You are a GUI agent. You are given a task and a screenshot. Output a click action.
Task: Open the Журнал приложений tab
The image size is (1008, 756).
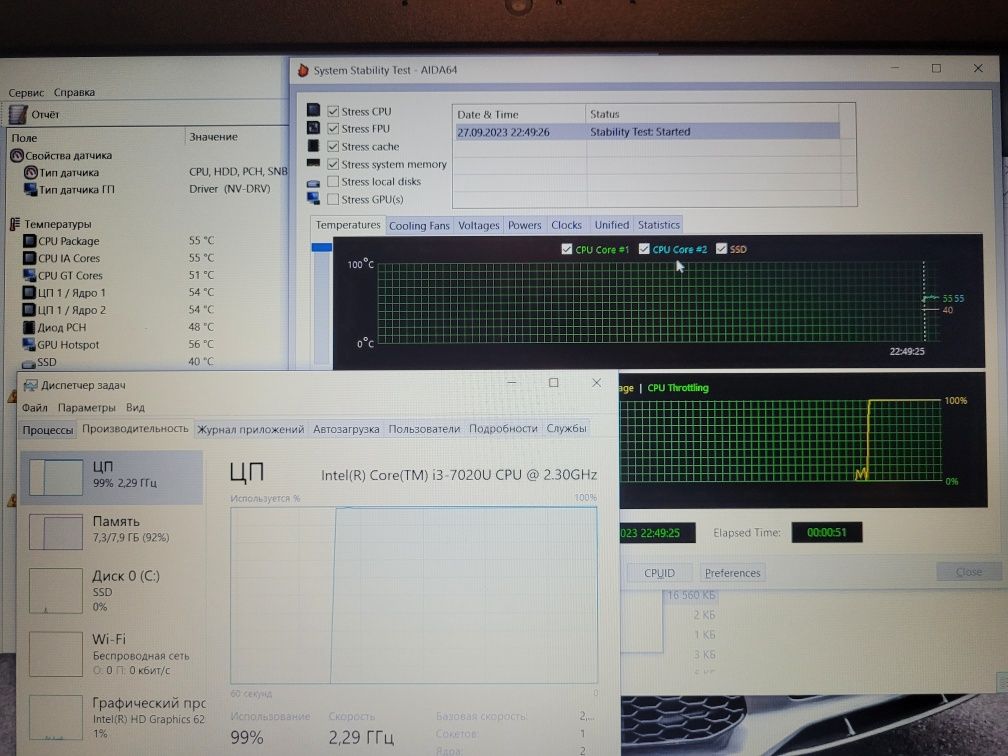pos(251,429)
